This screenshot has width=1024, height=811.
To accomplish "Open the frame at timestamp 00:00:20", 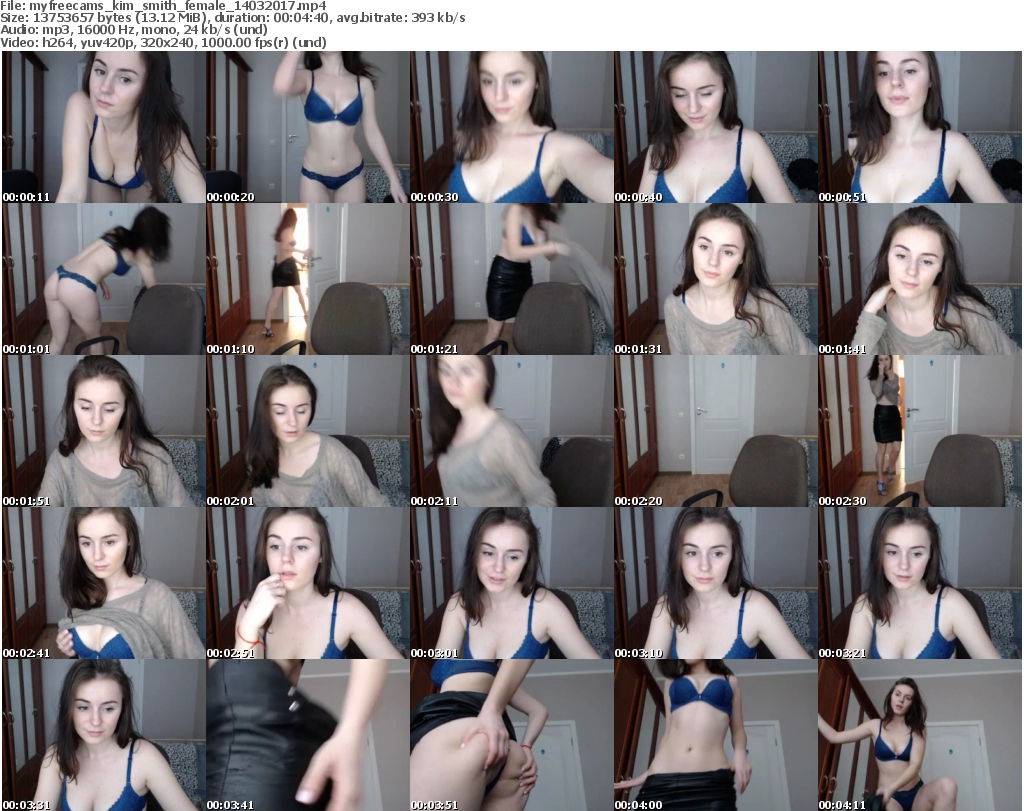I will click(308, 127).
